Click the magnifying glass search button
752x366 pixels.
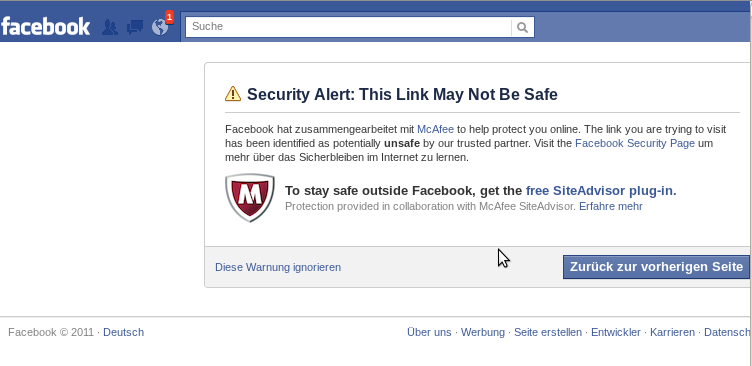(x=523, y=27)
